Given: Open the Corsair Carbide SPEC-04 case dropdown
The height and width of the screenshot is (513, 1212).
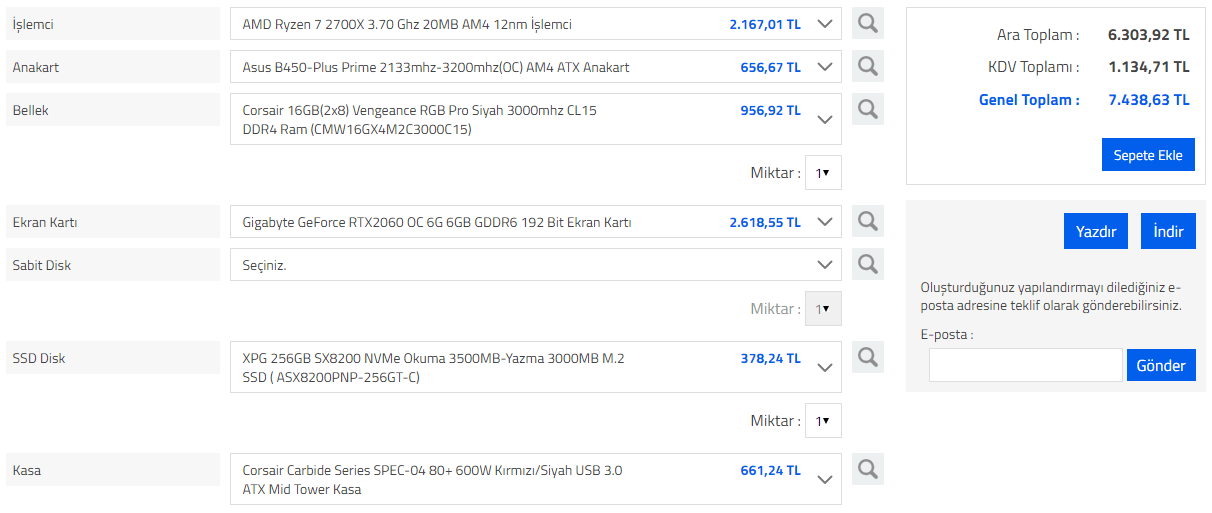Looking at the screenshot, I should click(x=536, y=479).
